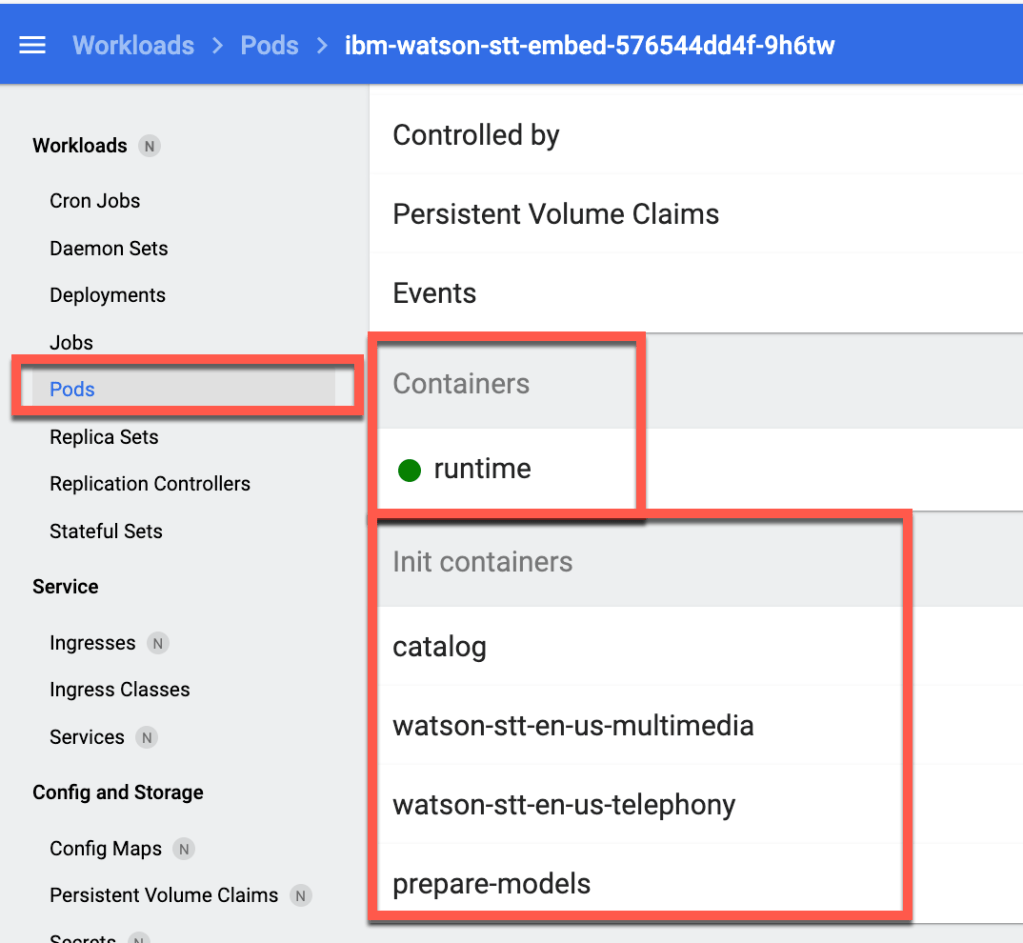Screen dimensions: 1023x943
Task: Go to Workloads in the breadcrumb
Action: click(133, 46)
